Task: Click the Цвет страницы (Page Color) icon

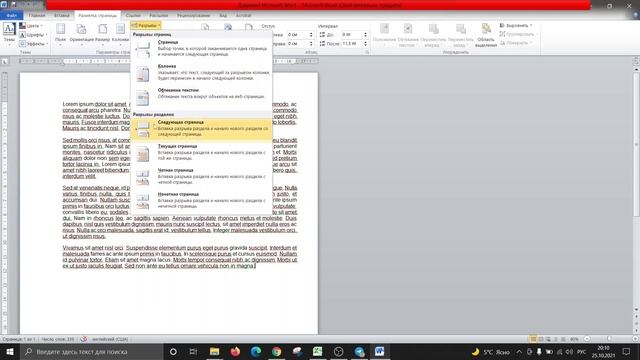Action: 228,27
